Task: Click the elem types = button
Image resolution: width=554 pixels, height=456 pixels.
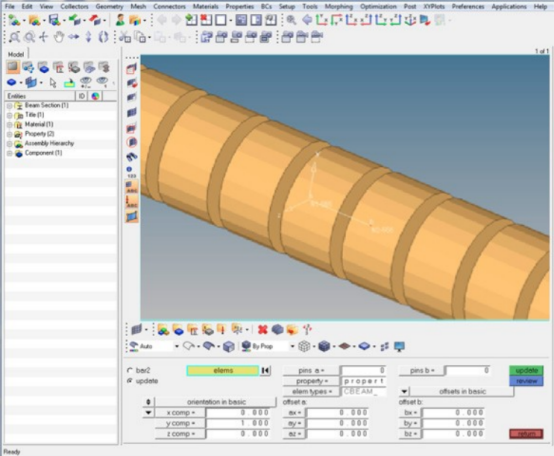Action: click(311, 392)
